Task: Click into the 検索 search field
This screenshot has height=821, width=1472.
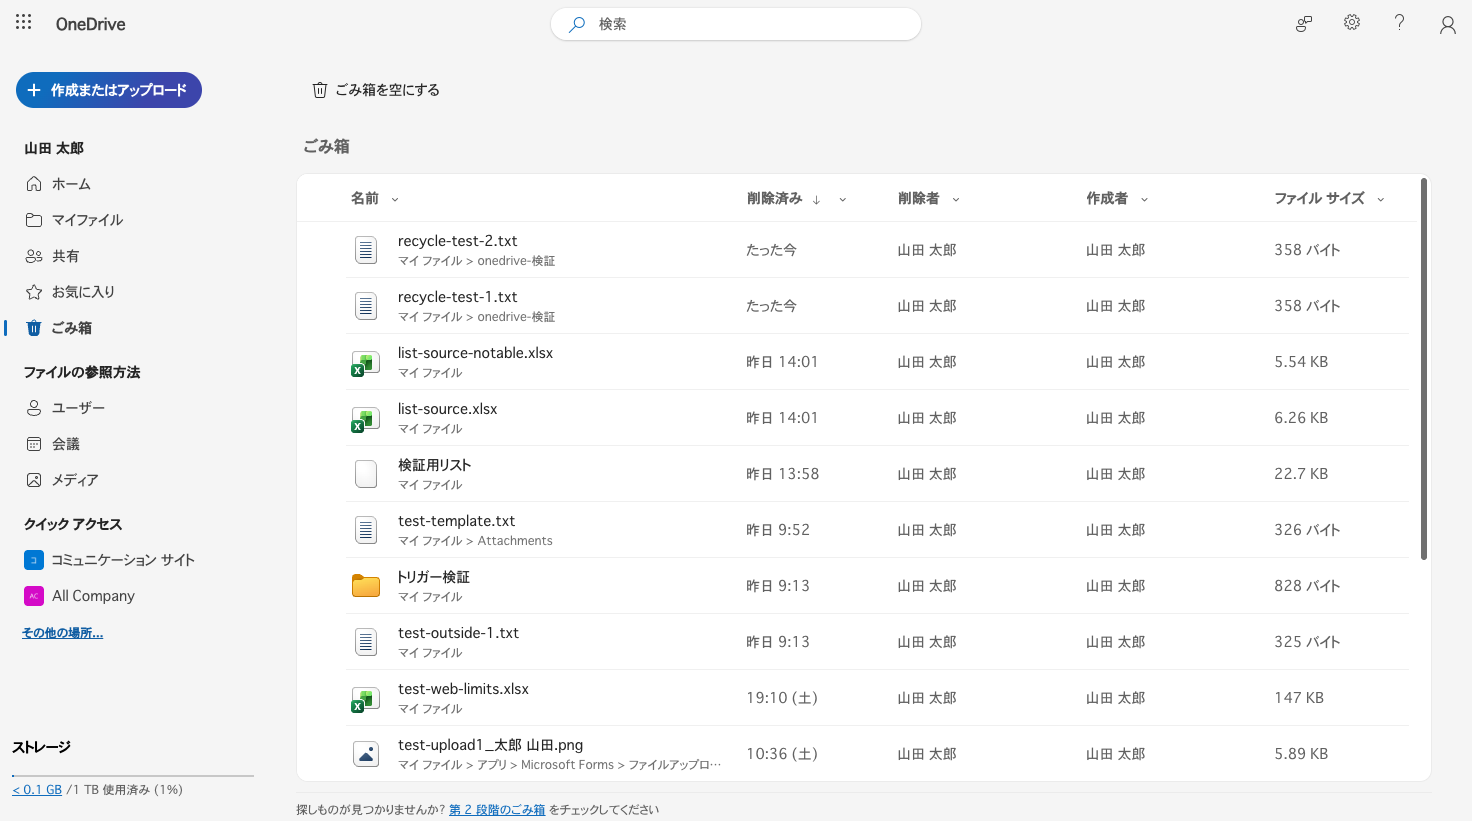Action: [x=736, y=24]
